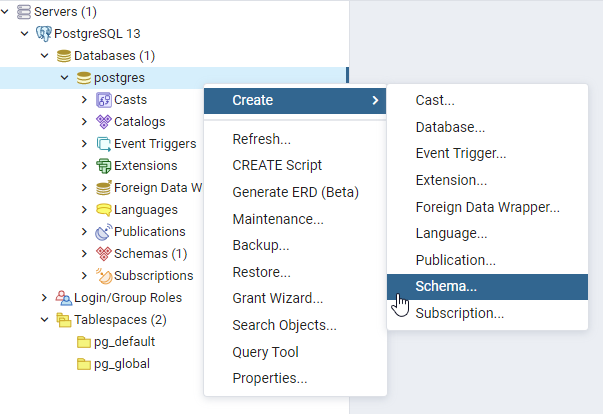Click the Casts node icon
The image size is (603, 414).
coord(103,100)
